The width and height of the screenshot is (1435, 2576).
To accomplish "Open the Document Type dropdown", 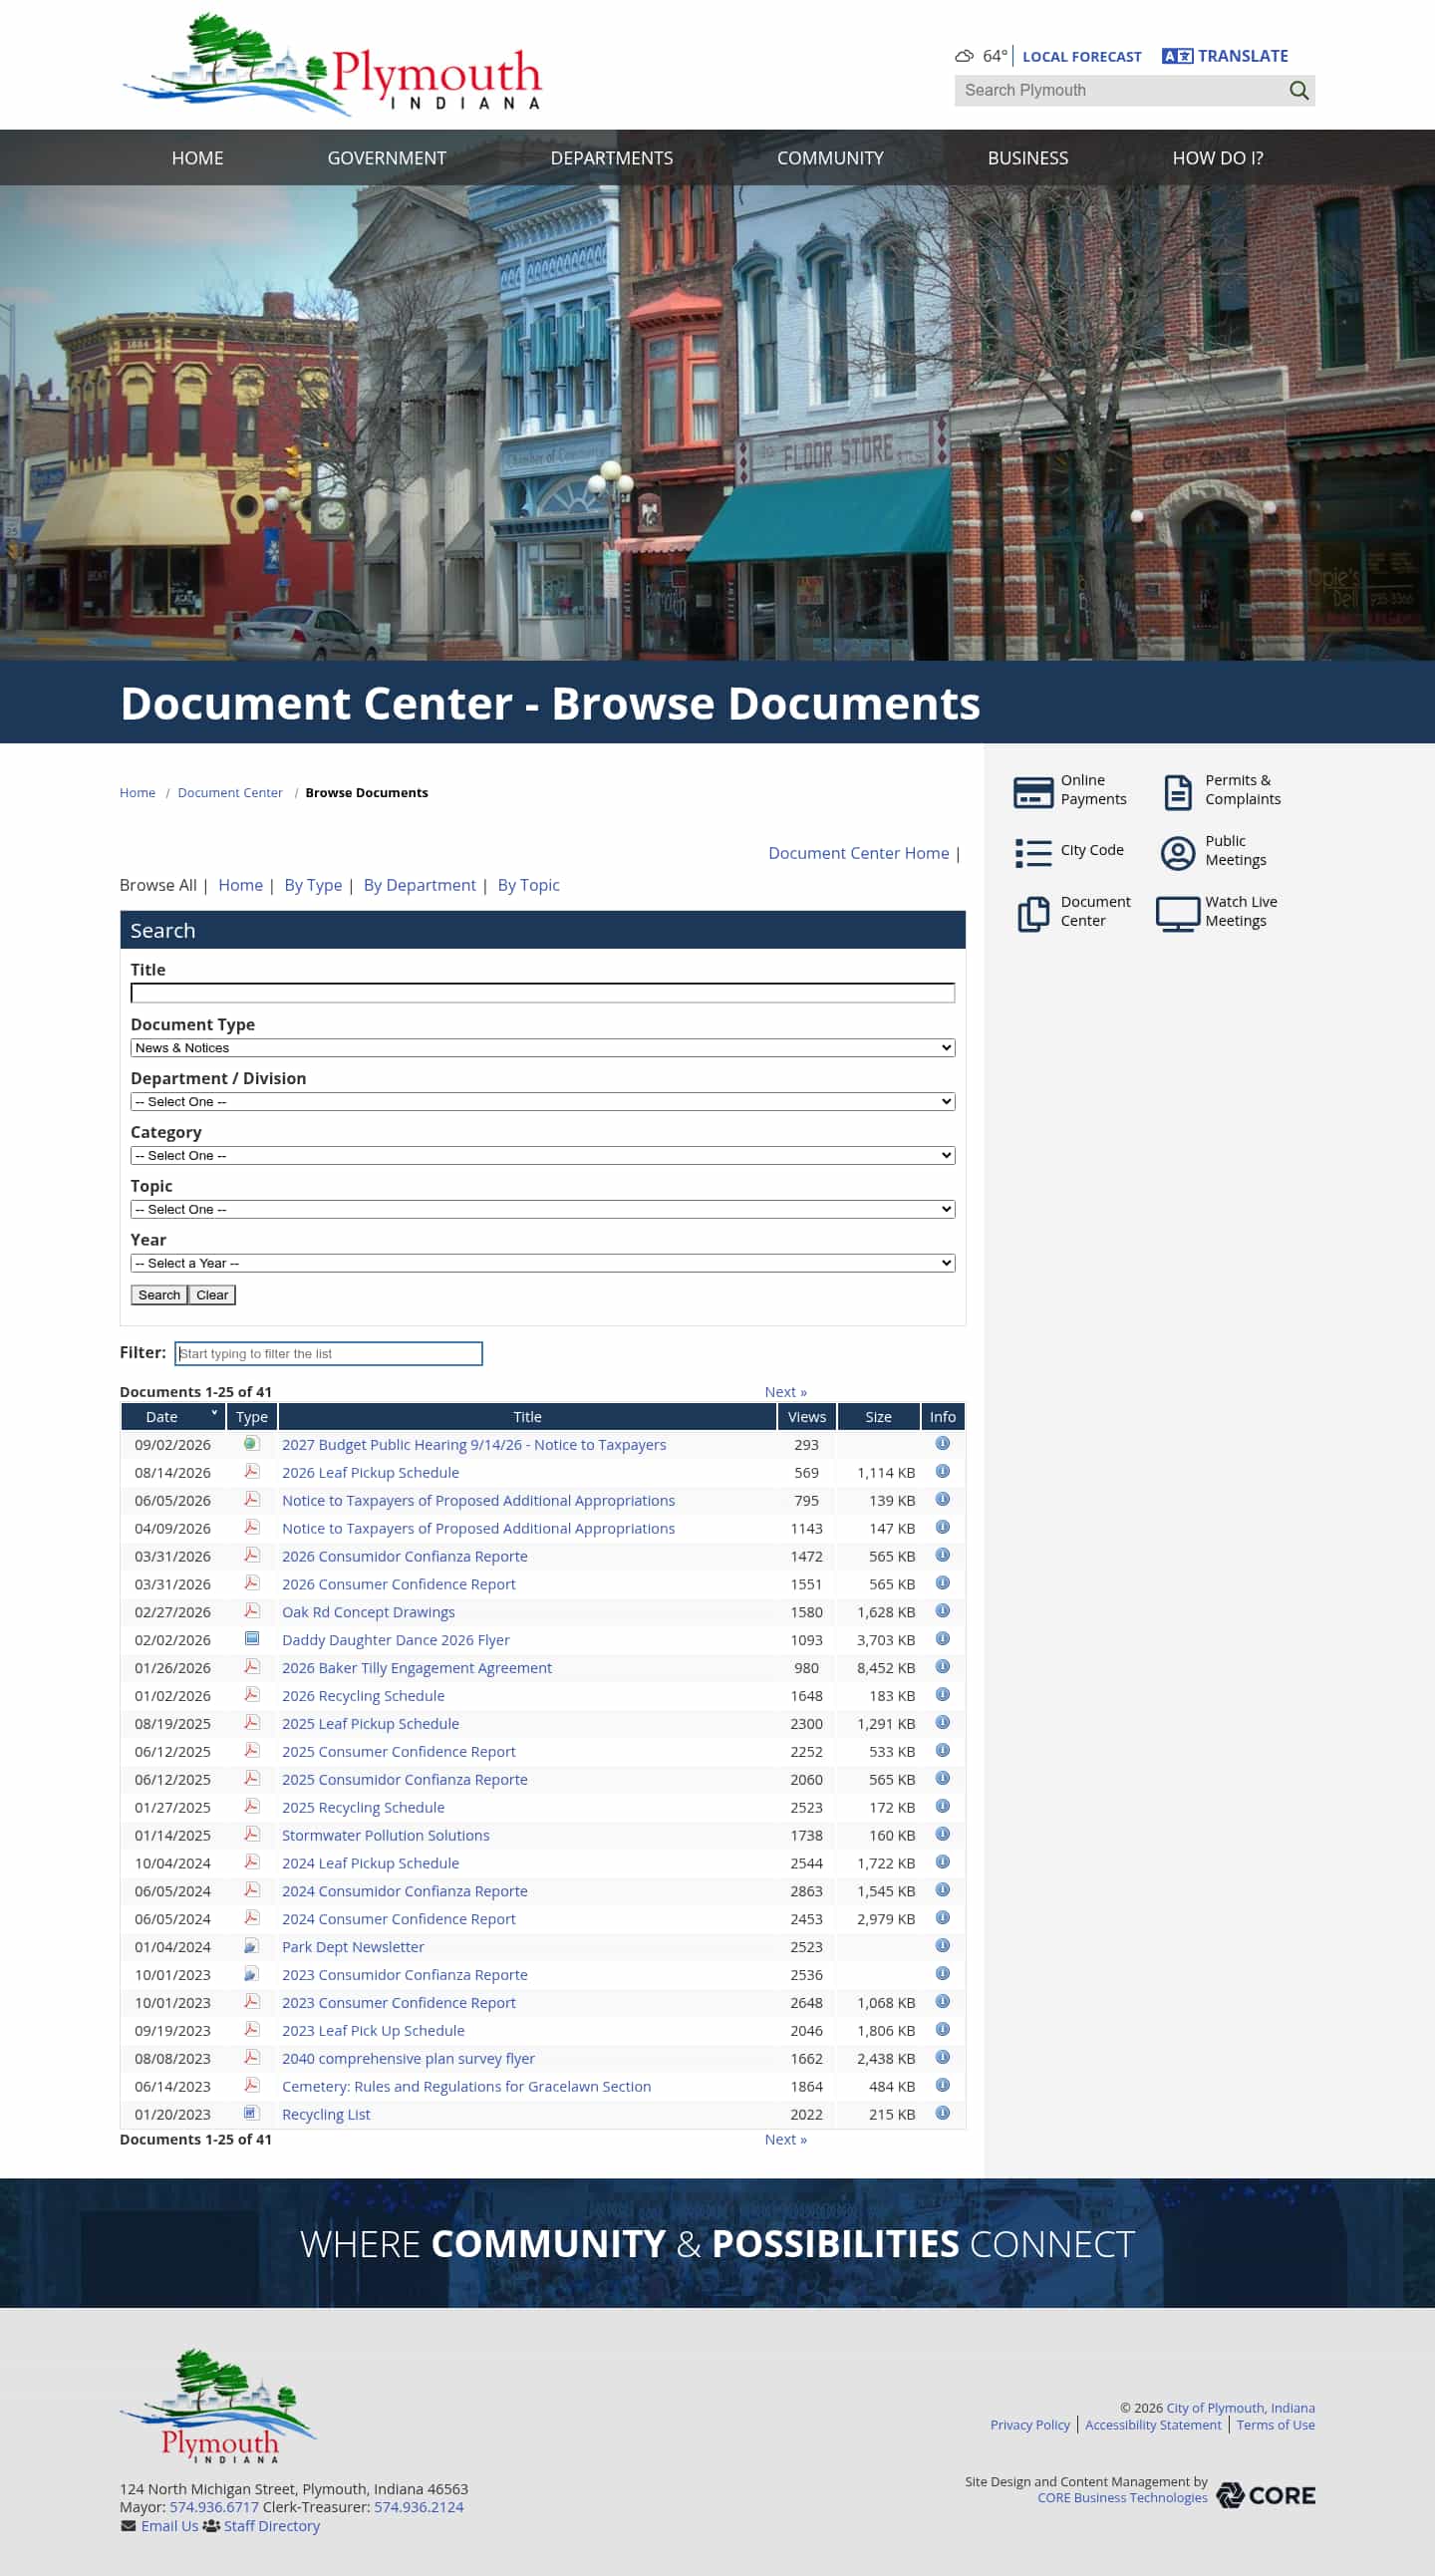I will point(543,1047).
